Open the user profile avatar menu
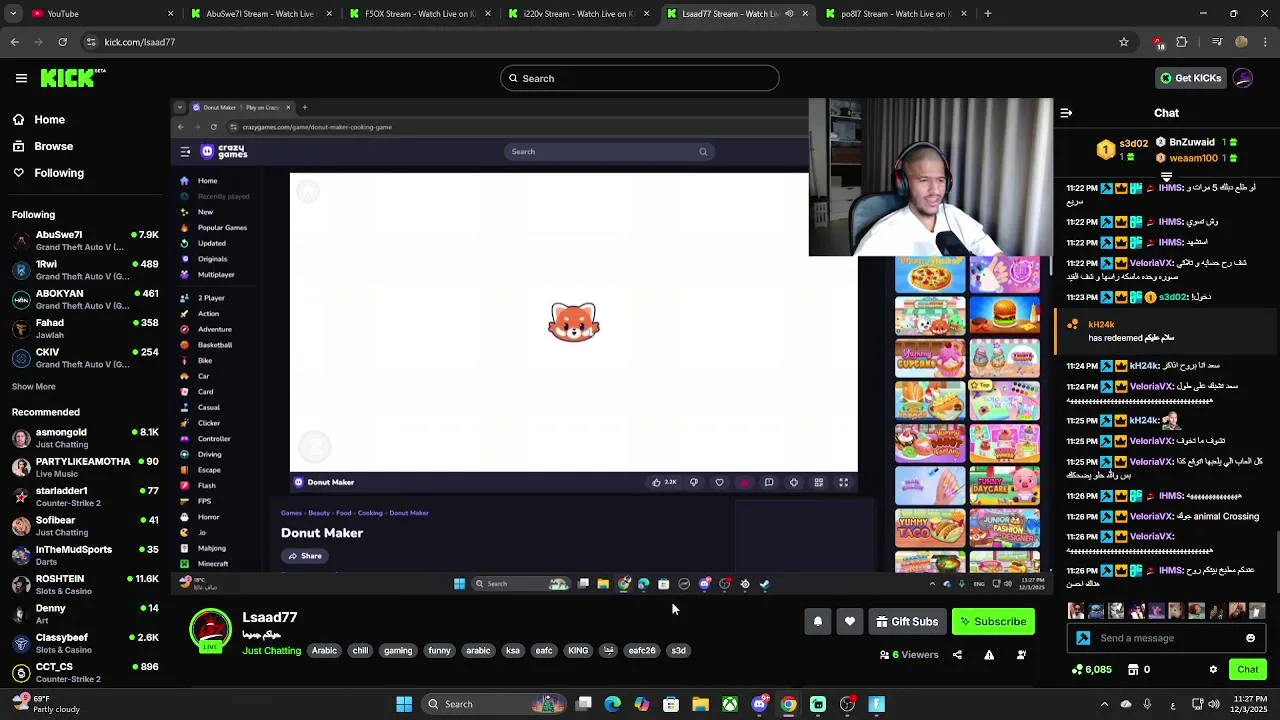 1243,78
